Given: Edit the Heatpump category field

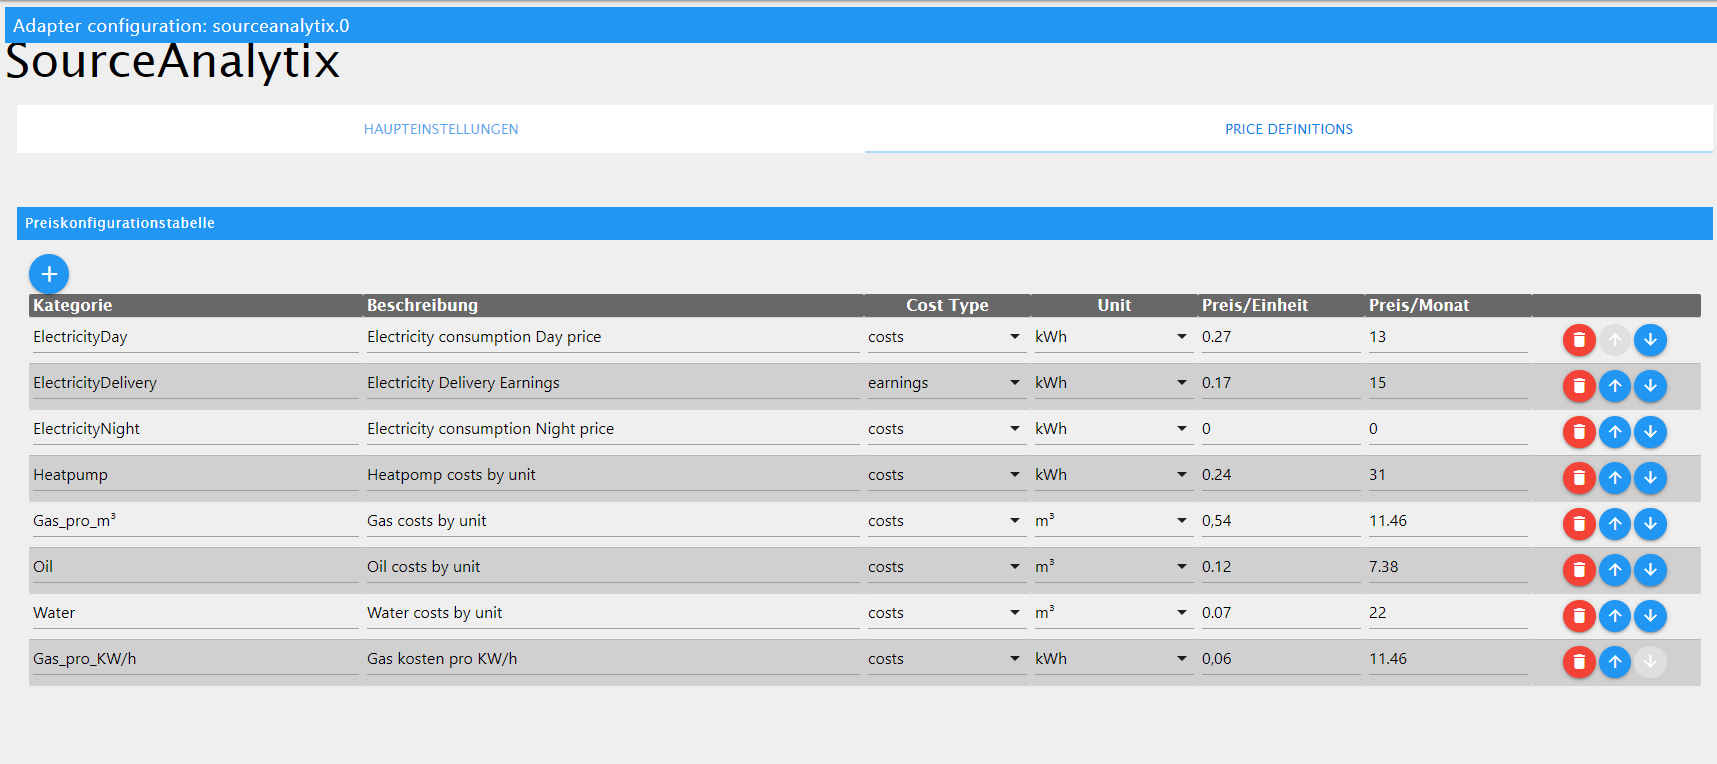Looking at the screenshot, I should (195, 475).
